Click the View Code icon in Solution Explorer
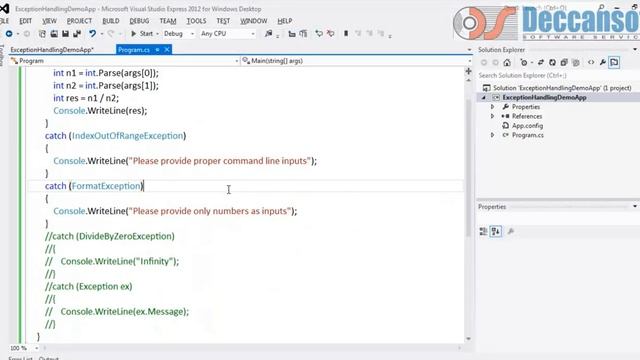 [591, 62]
